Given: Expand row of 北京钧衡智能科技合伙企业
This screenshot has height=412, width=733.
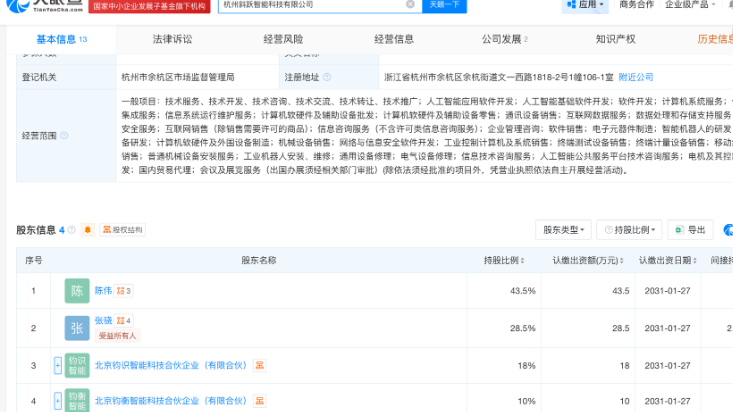Looking at the screenshot, I should click(x=57, y=401).
